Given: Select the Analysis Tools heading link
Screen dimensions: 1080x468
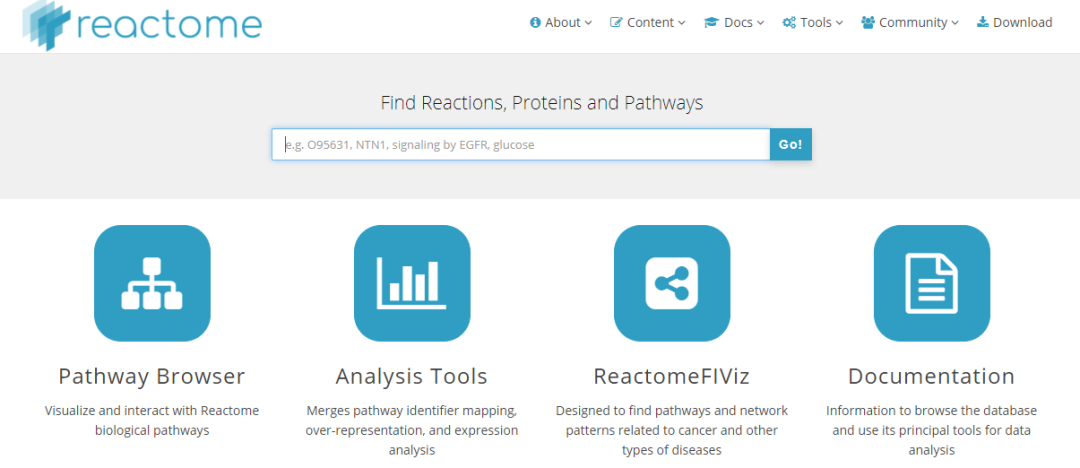Looking at the screenshot, I should click(x=412, y=377).
